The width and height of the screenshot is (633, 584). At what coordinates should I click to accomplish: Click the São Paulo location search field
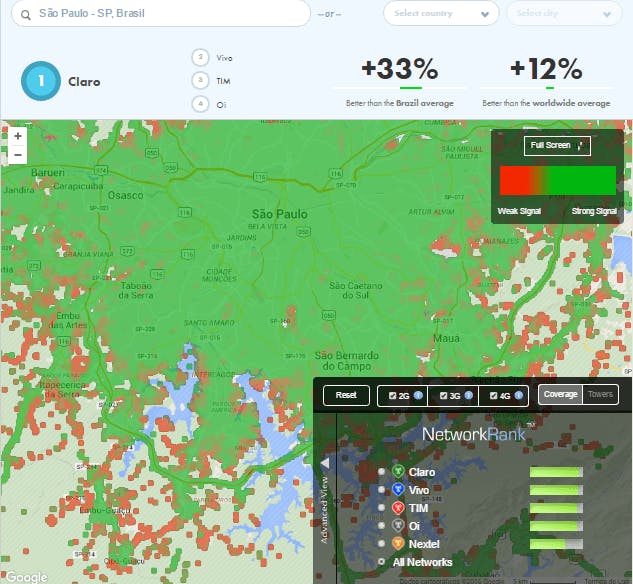tap(161, 14)
